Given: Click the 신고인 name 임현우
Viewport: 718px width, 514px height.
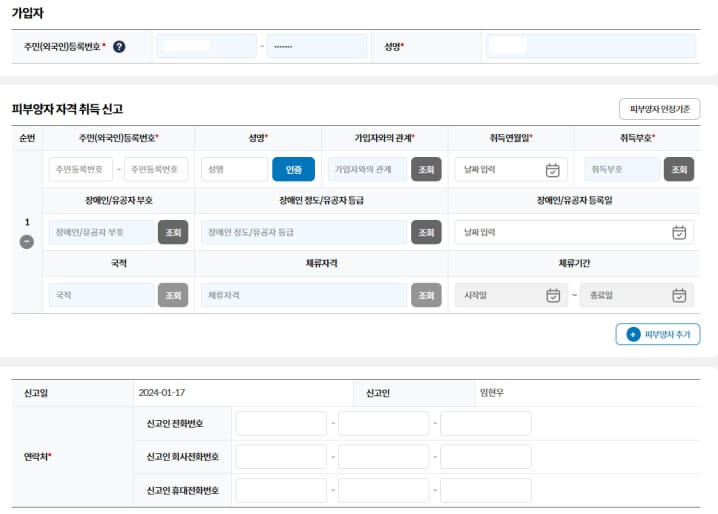Looking at the screenshot, I should pyautogui.click(x=492, y=393).
